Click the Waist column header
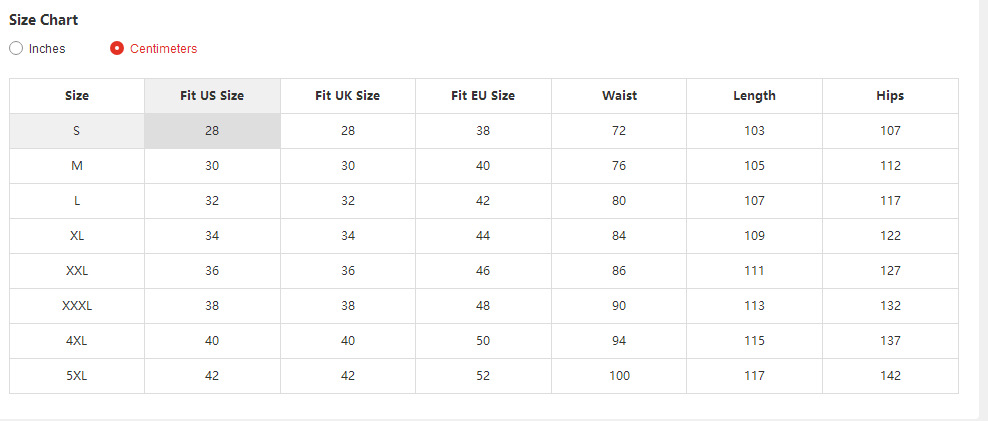The image size is (988, 421). [x=619, y=96]
